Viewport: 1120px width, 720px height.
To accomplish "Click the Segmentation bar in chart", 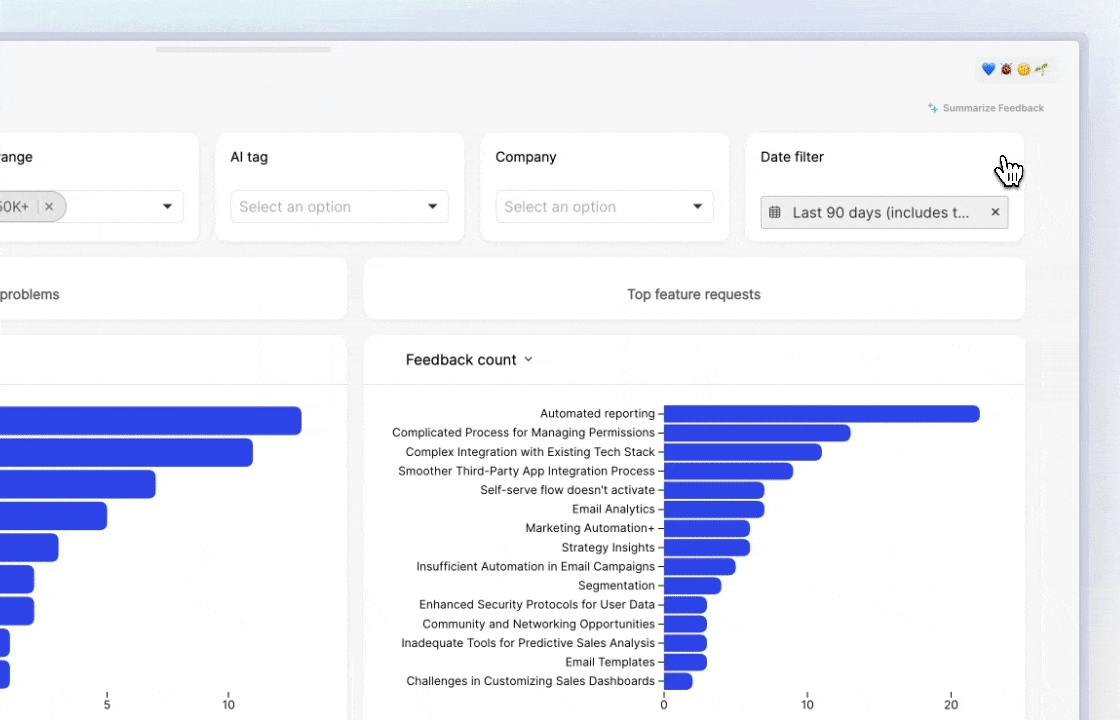I will (692, 586).
